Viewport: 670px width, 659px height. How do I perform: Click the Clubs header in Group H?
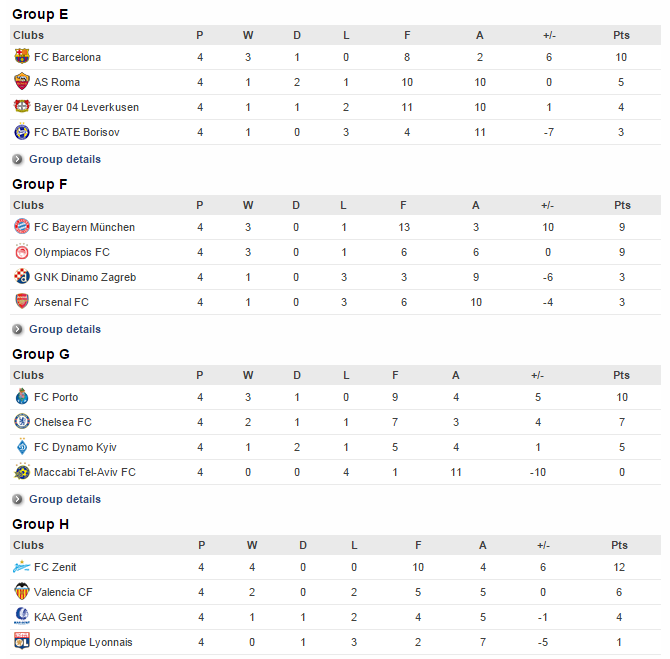[x=29, y=545]
